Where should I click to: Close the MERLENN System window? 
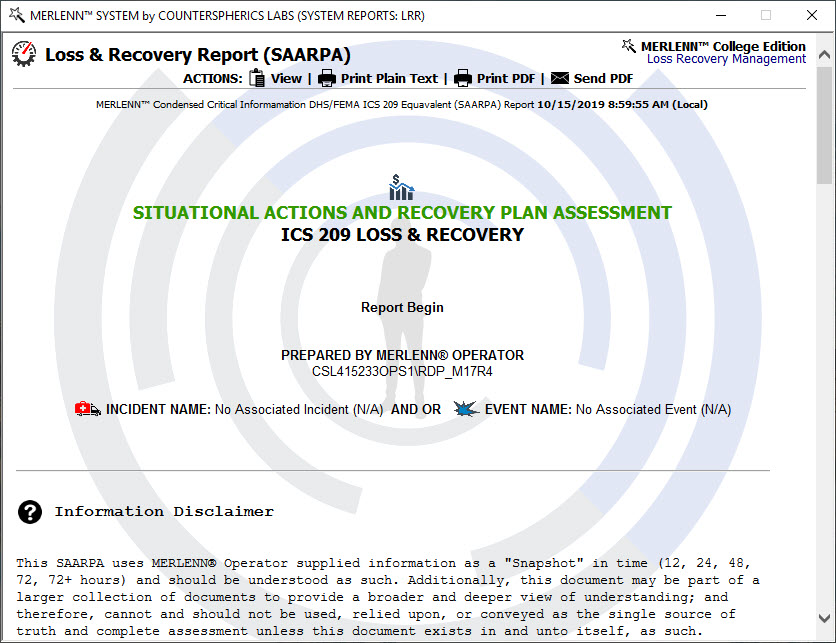[811, 15]
